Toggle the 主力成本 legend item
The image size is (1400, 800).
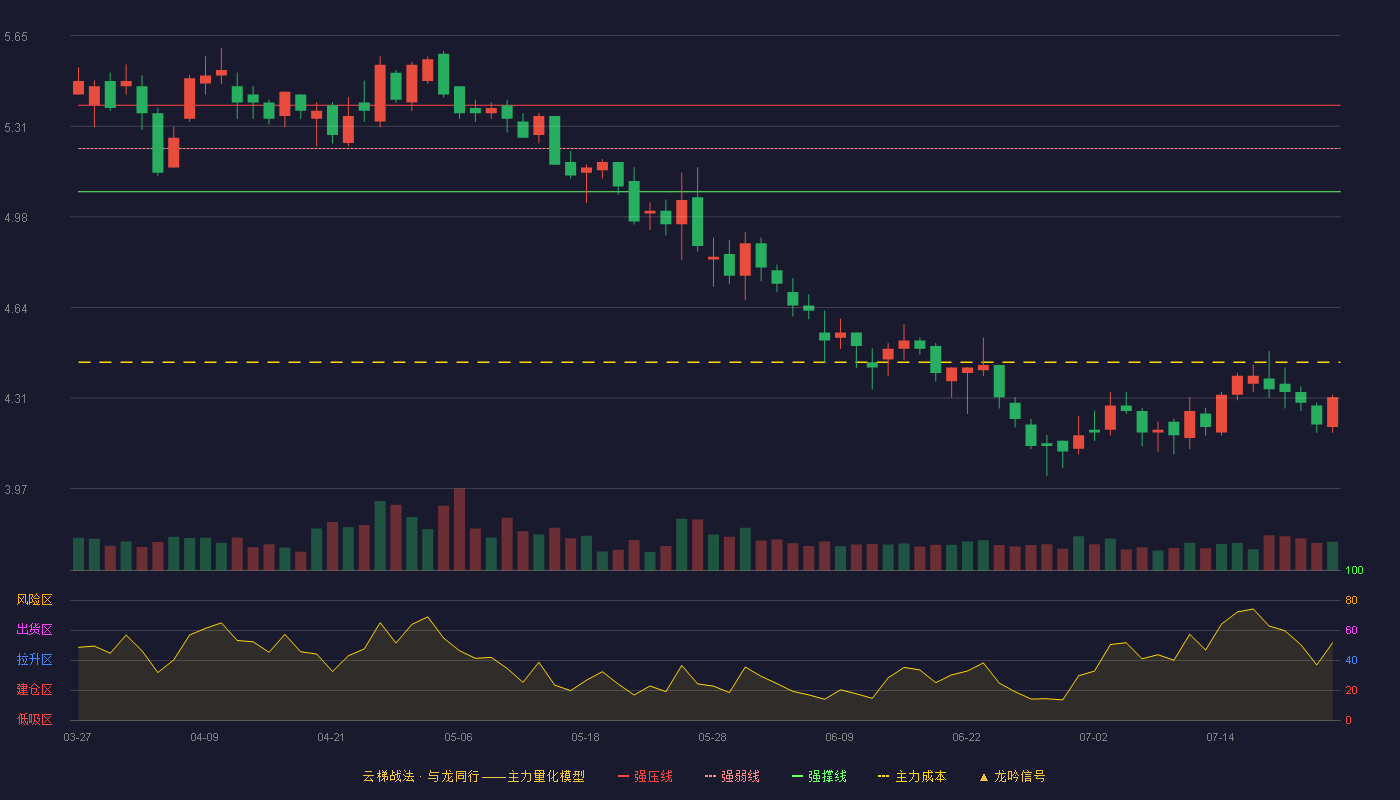point(912,776)
